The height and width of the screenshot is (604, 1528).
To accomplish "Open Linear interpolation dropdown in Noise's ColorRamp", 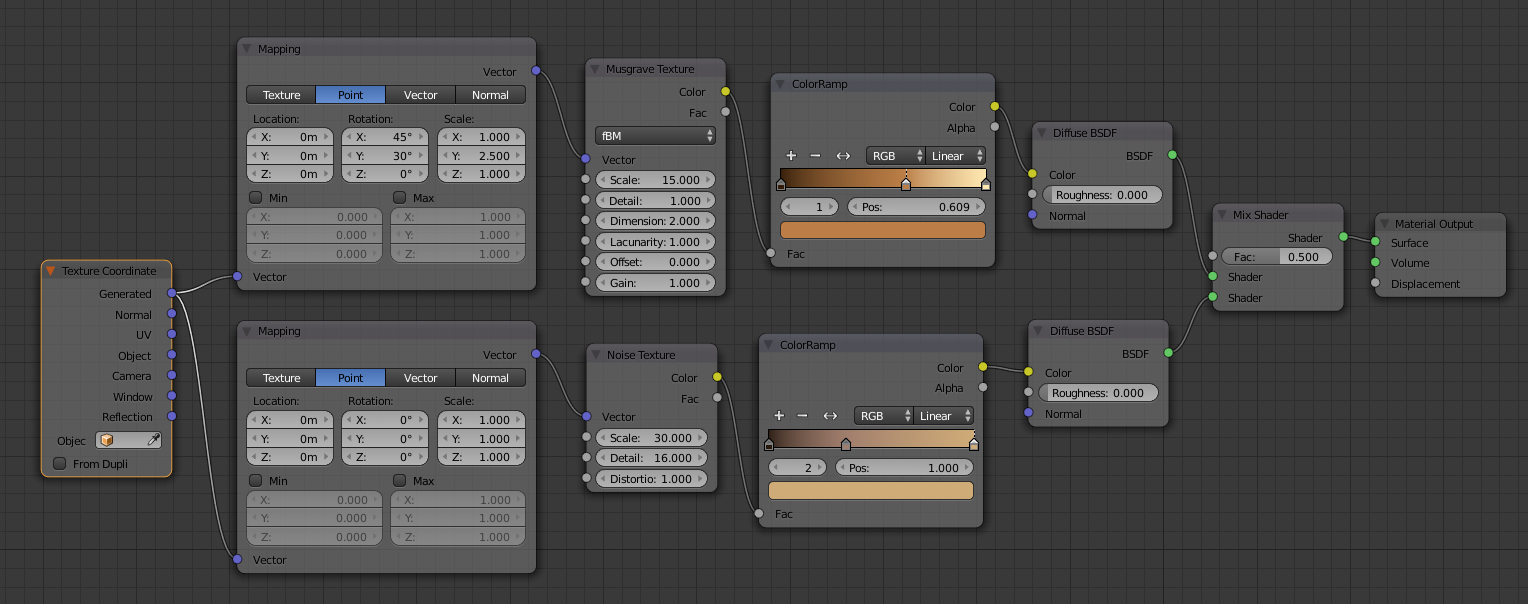I will 944,416.
